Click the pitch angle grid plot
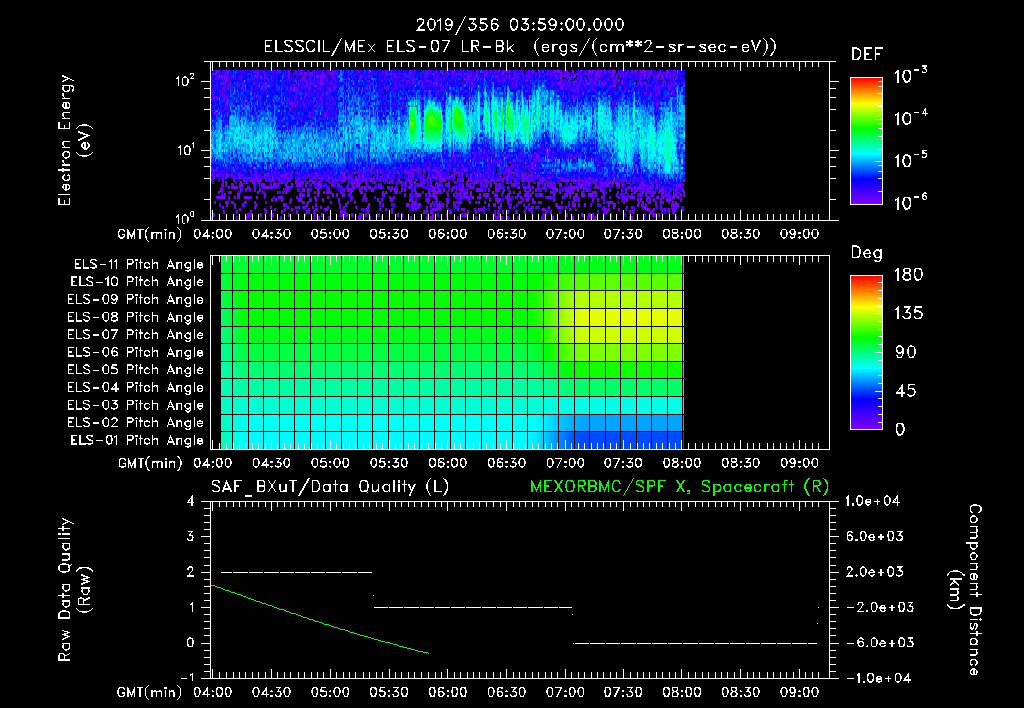The width and height of the screenshot is (1024, 708). (452, 352)
